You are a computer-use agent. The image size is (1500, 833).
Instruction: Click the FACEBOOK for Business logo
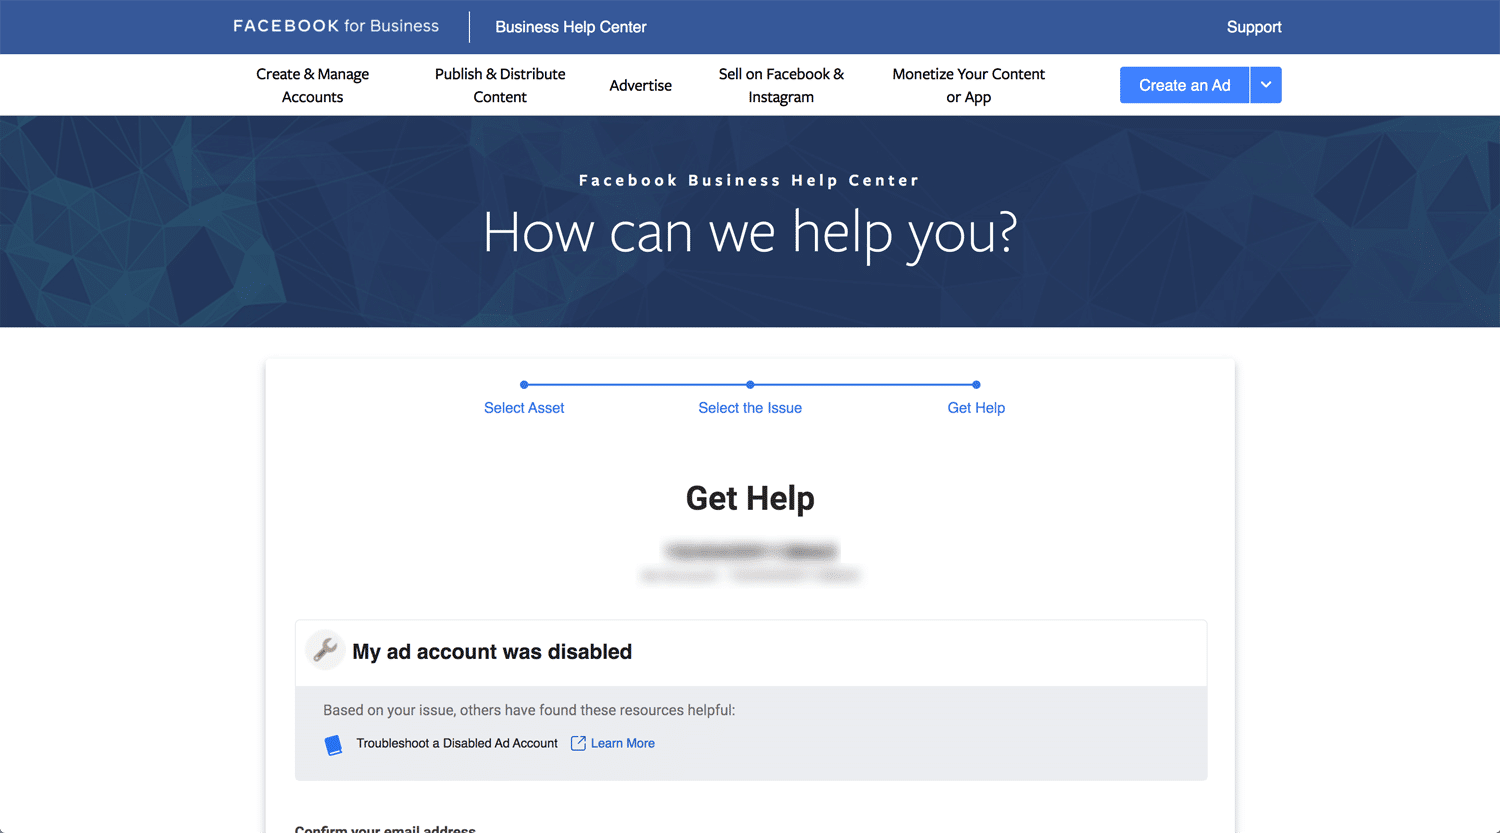coord(336,26)
